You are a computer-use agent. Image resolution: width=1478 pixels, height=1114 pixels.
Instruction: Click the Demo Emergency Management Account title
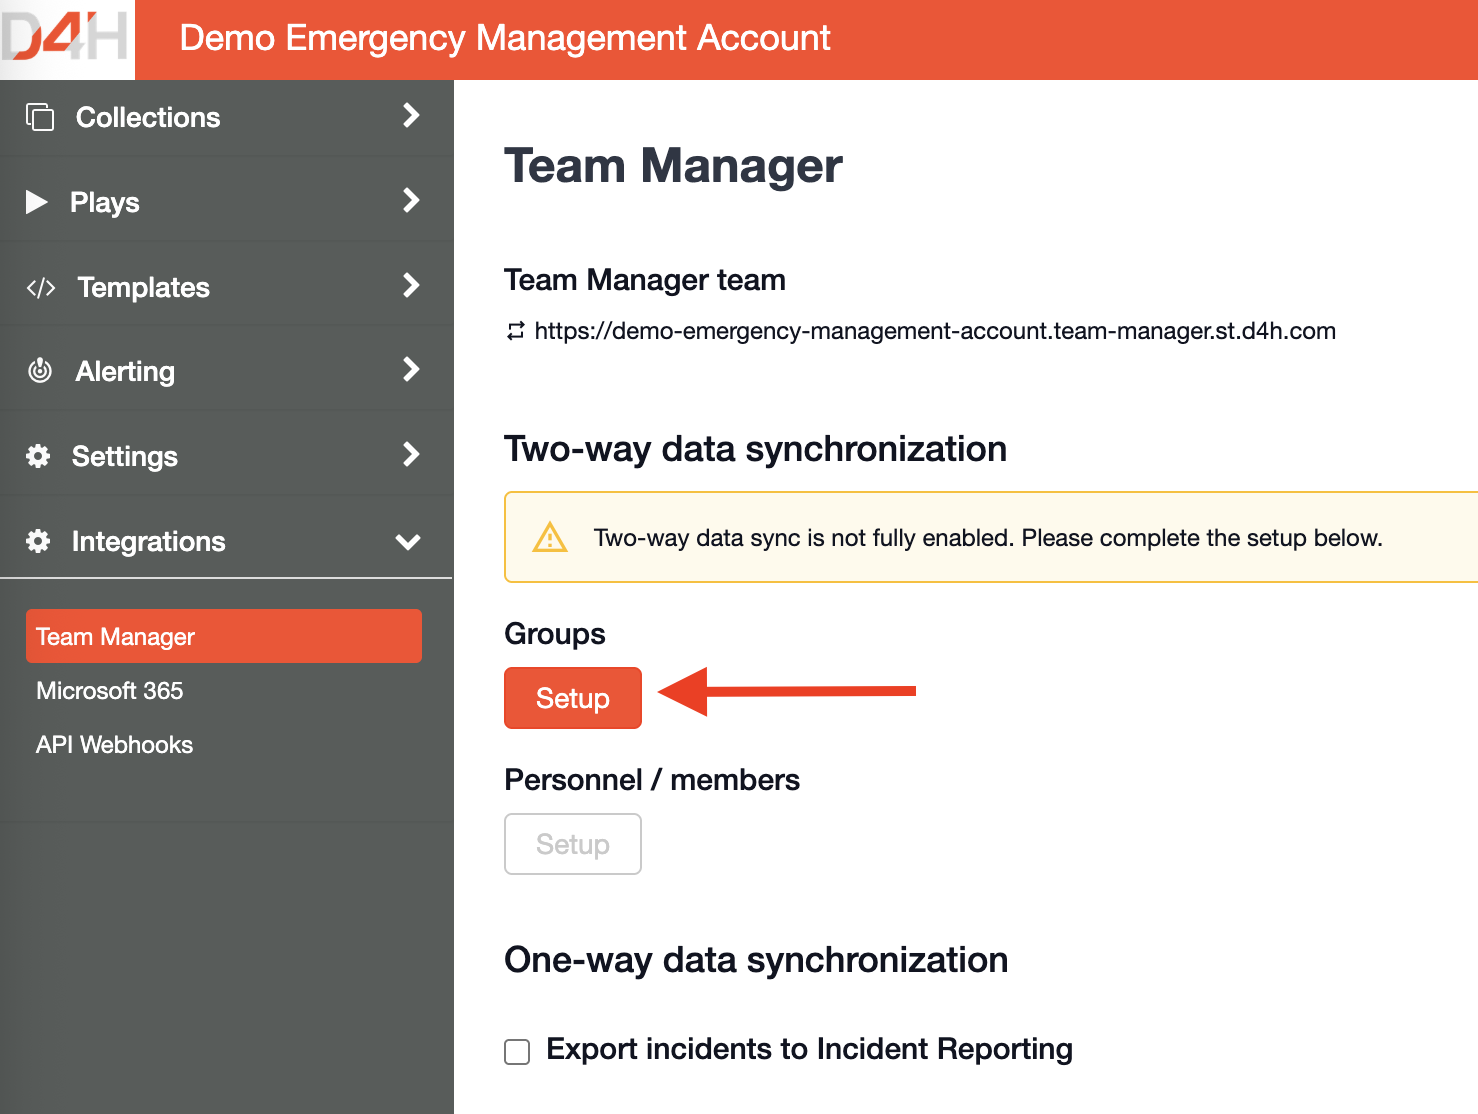[505, 38]
